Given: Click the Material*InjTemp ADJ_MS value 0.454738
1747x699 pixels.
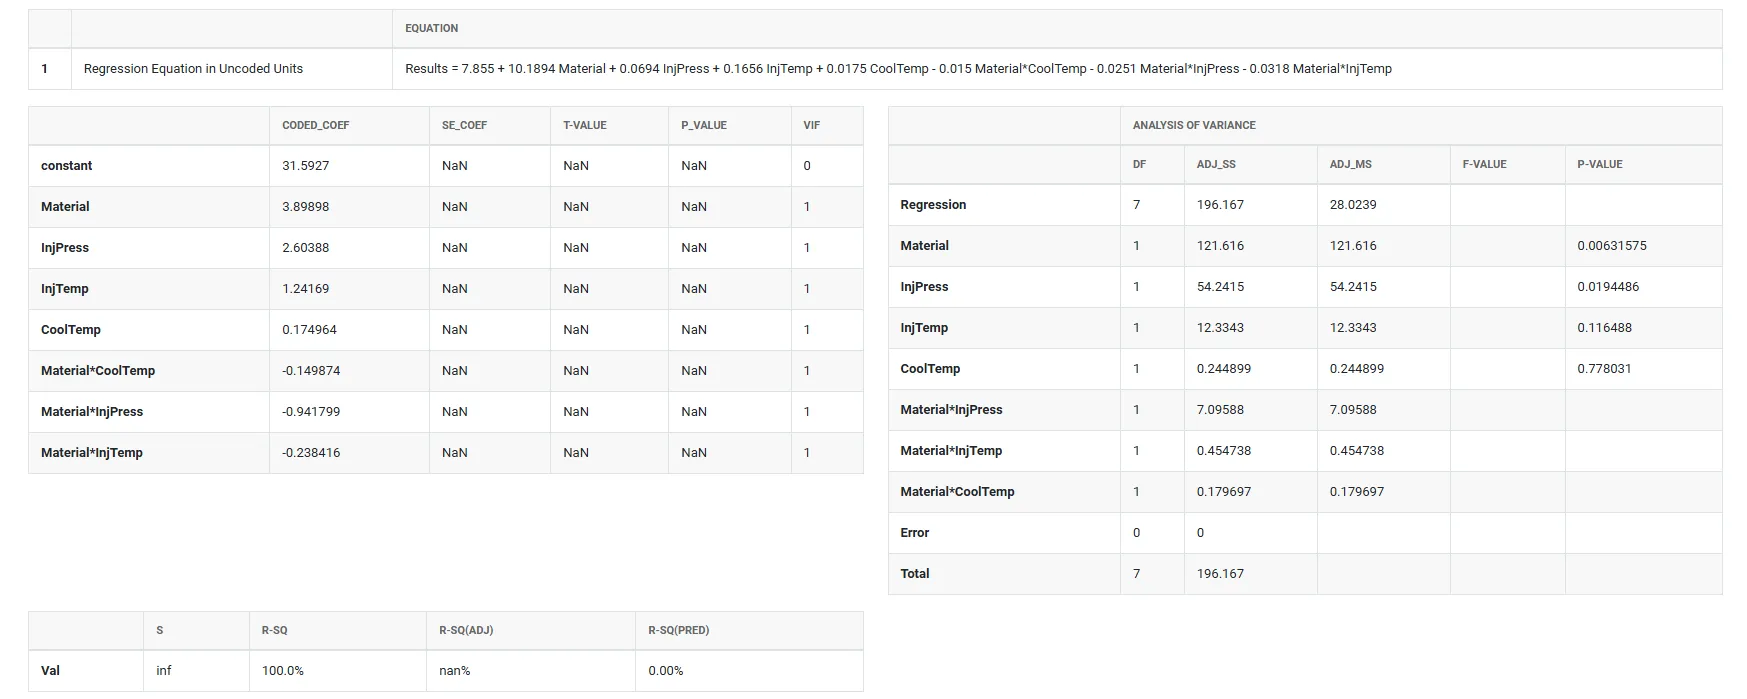Looking at the screenshot, I should (1357, 451).
